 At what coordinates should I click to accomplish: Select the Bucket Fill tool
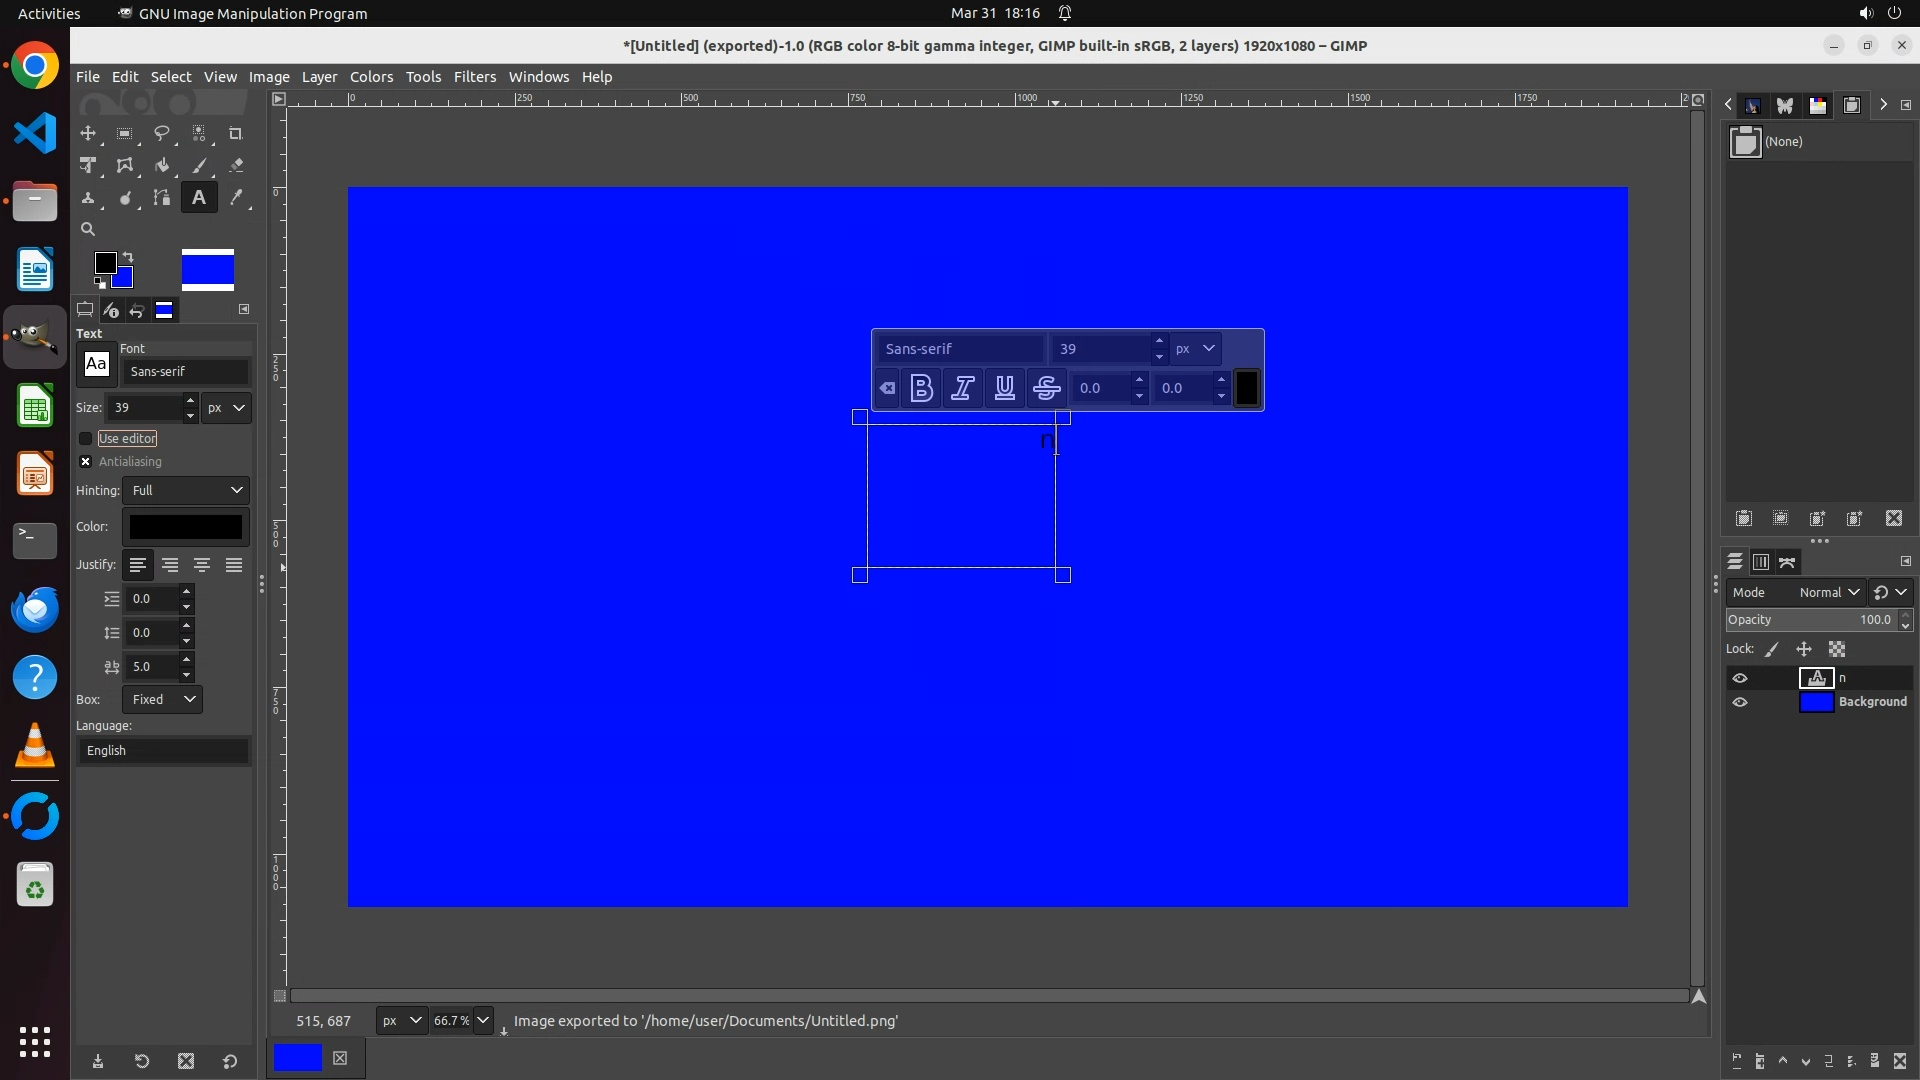(162, 166)
